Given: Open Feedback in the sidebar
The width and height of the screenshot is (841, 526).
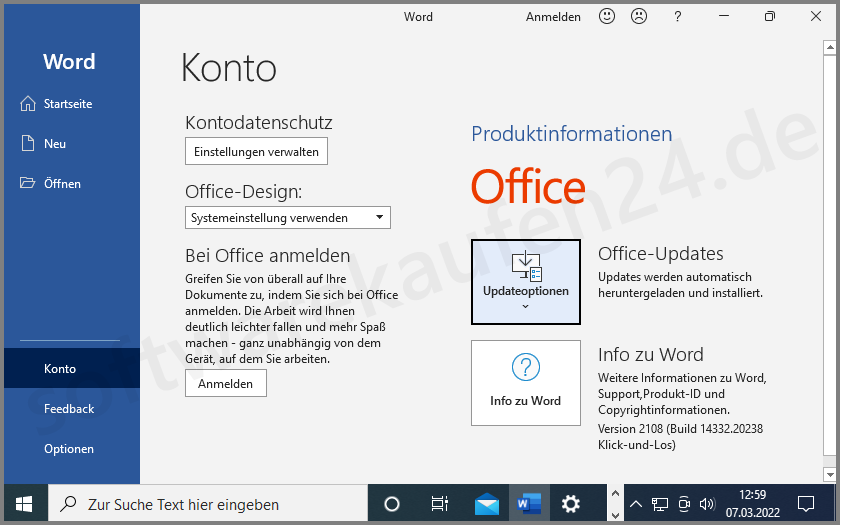Looking at the screenshot, I should (x=71, y=409).
